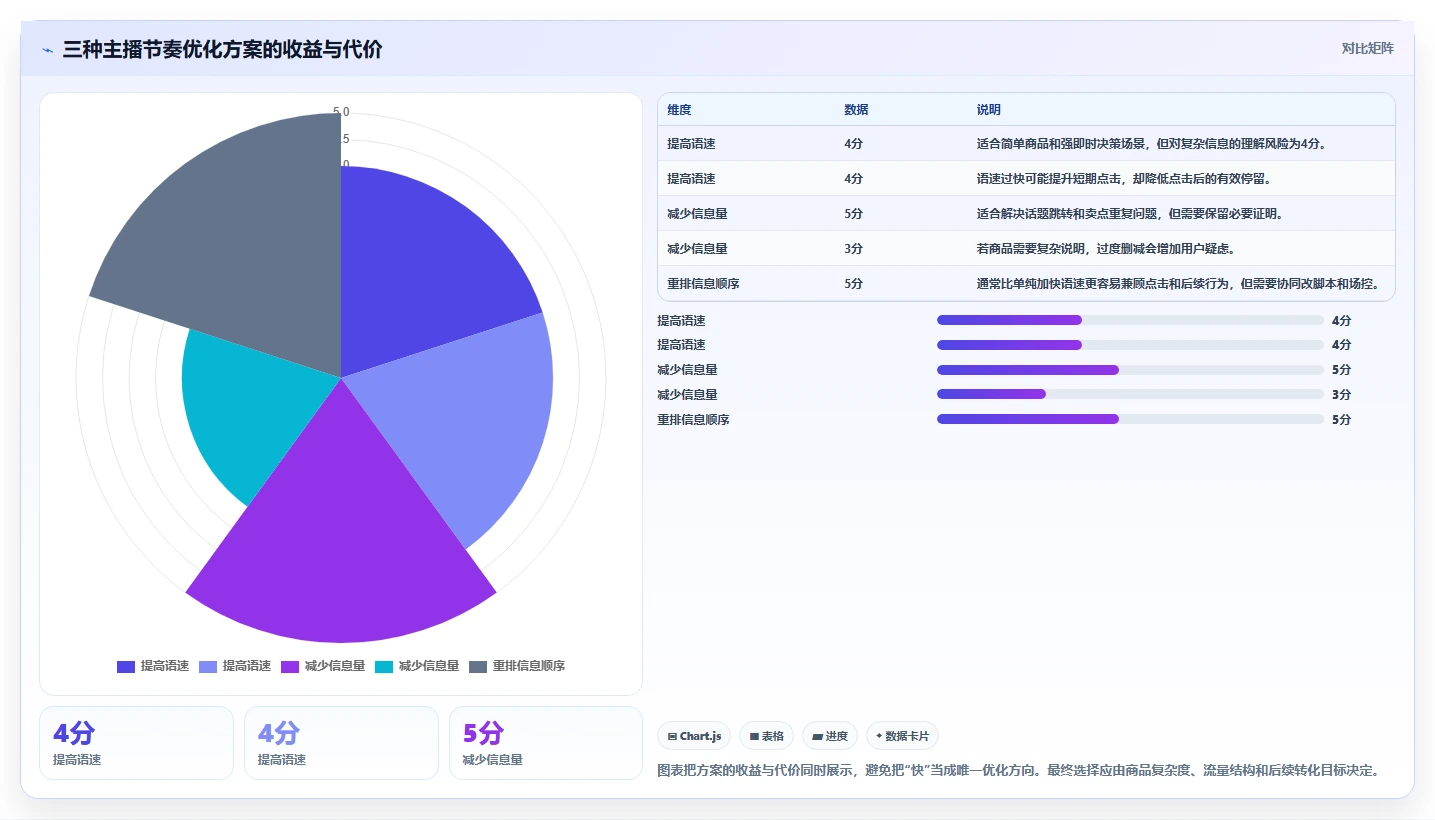The width and height of the screenshot is (1435, 820).
Task: Toggle the cyan 减少信息量 legend item
Action: coord(417,666)
